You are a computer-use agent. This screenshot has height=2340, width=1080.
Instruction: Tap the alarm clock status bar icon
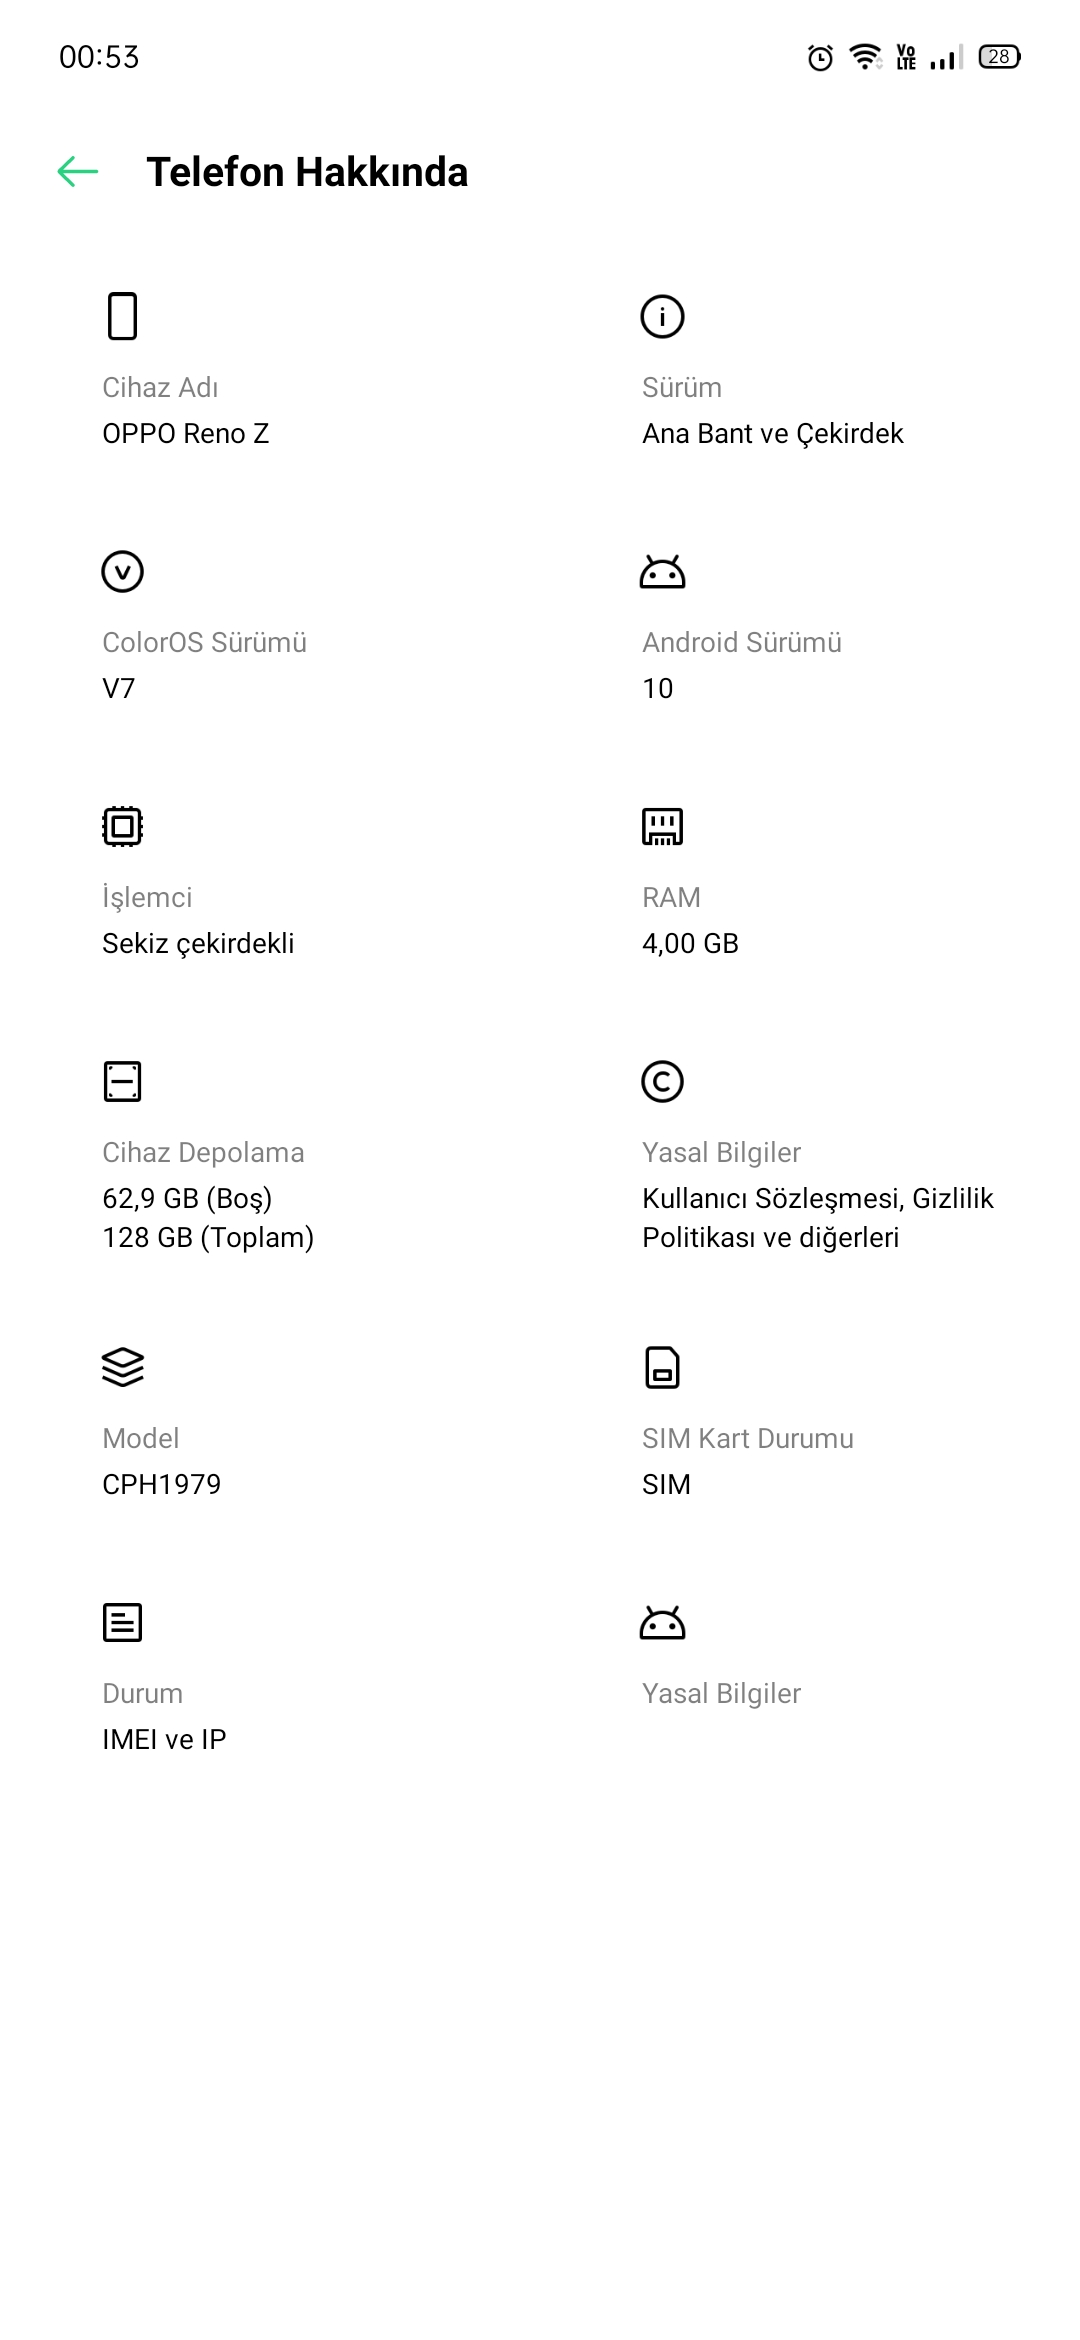(x=820, y=57)
